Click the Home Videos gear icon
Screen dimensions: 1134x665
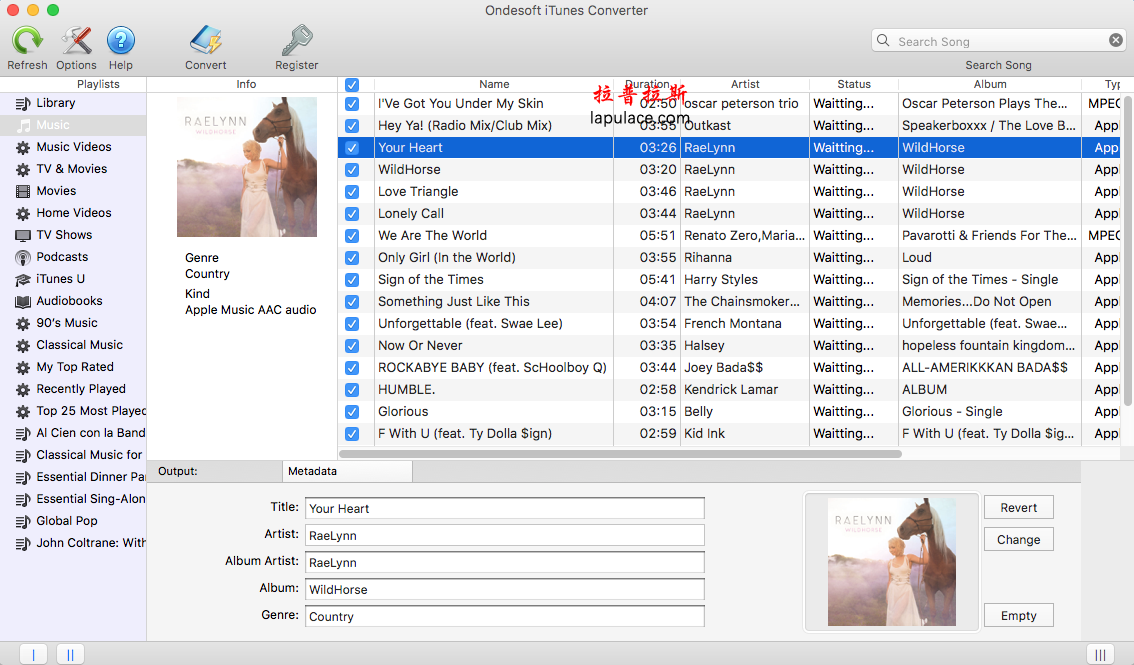coord(23,213)
